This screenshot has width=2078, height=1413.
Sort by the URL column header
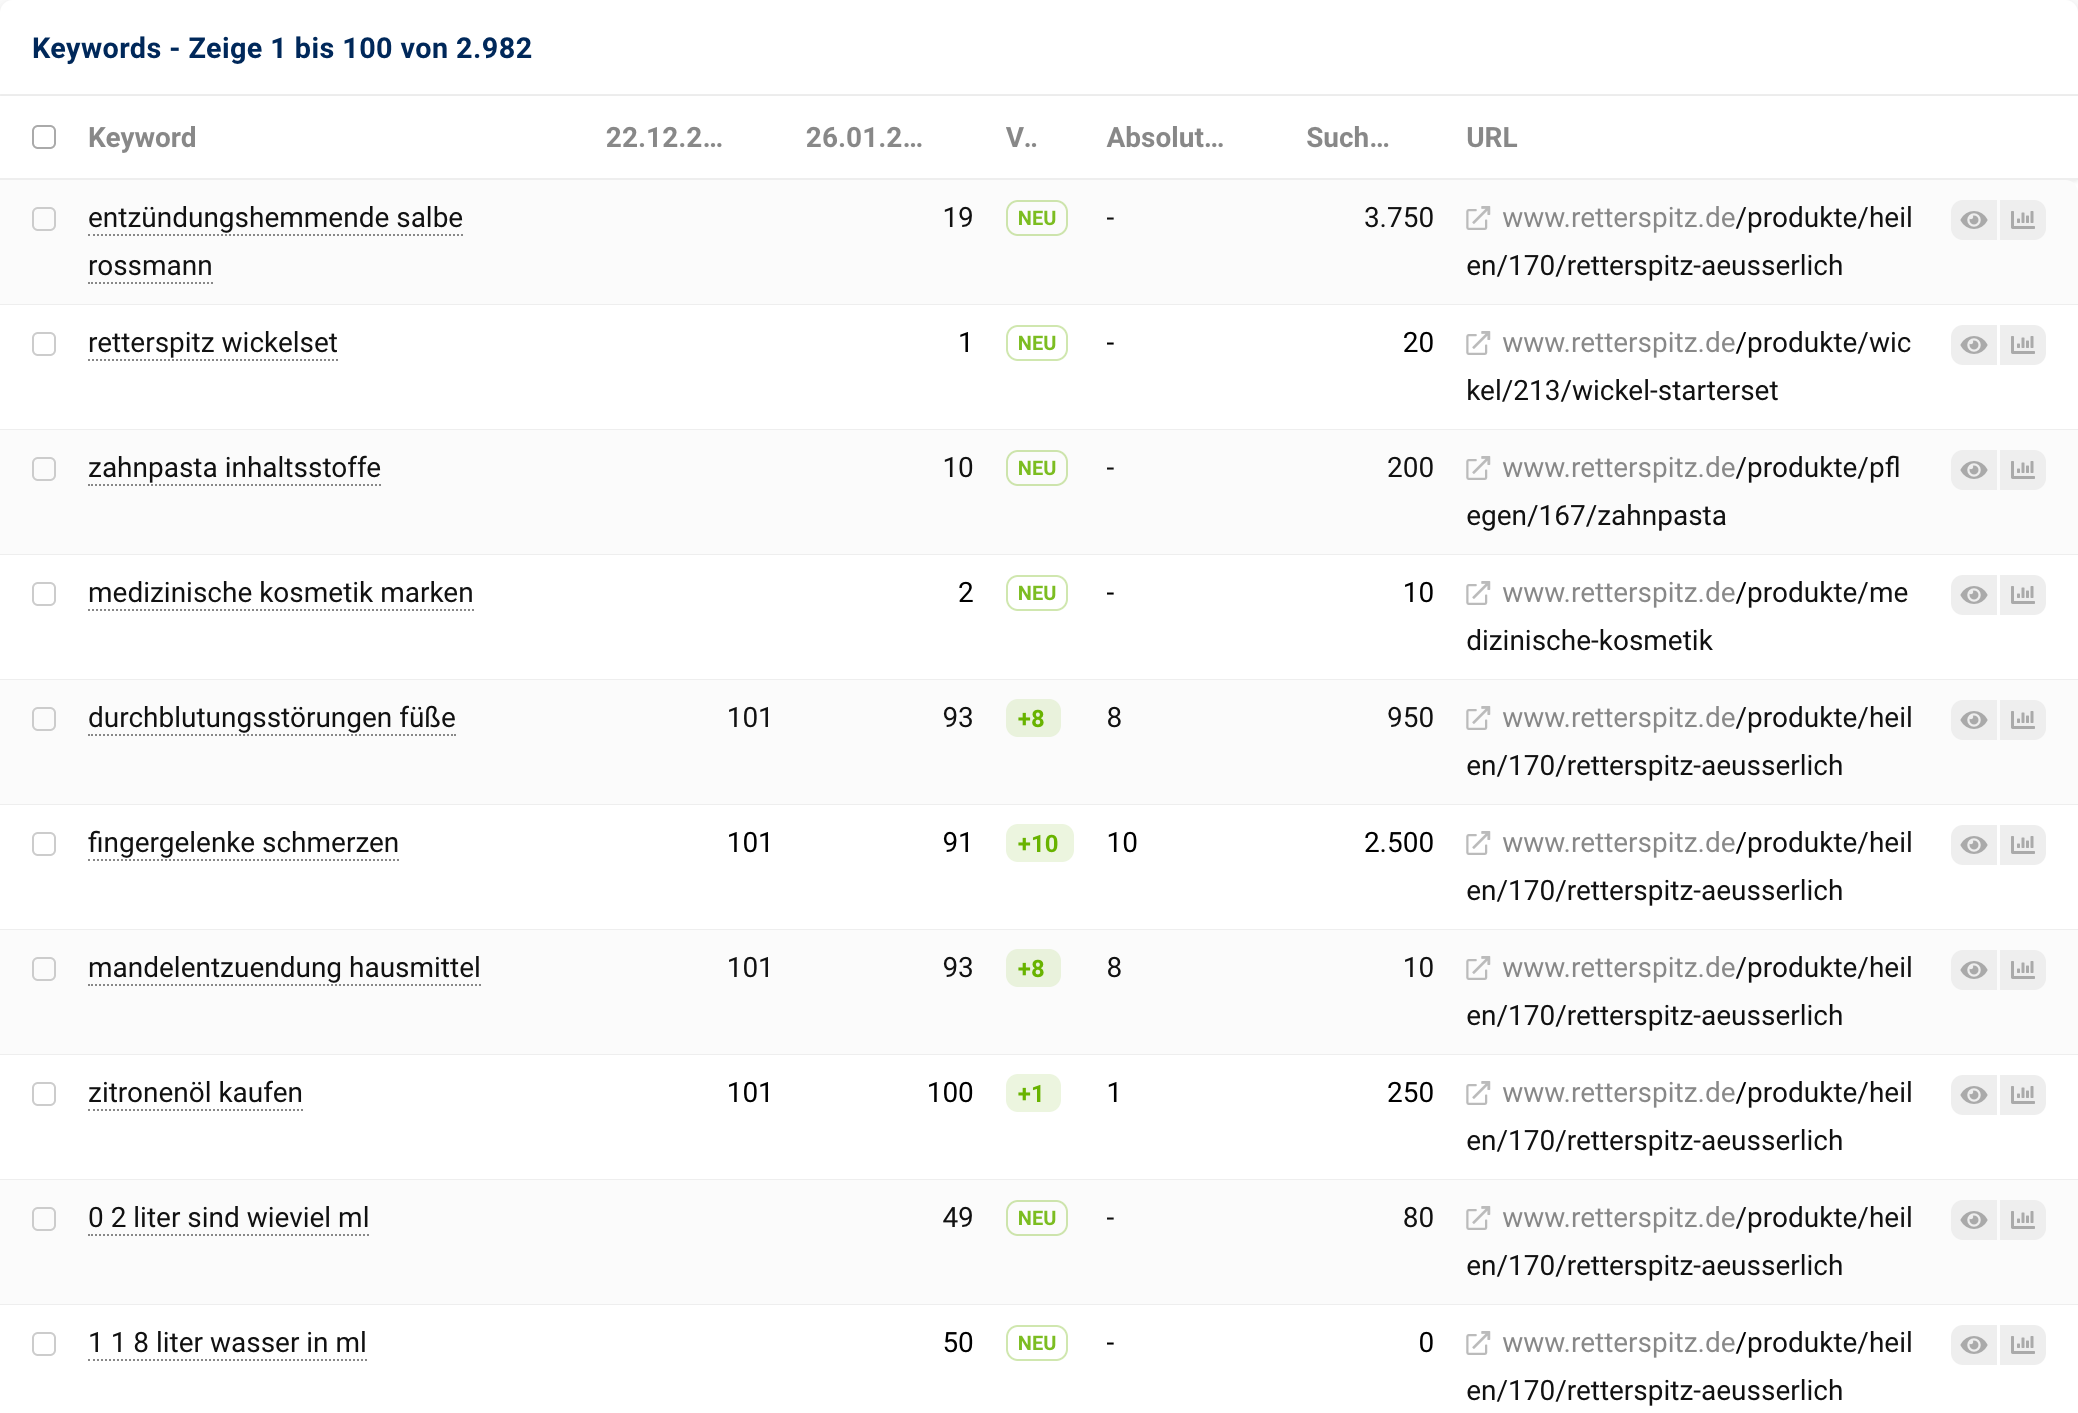point(1491,138)
